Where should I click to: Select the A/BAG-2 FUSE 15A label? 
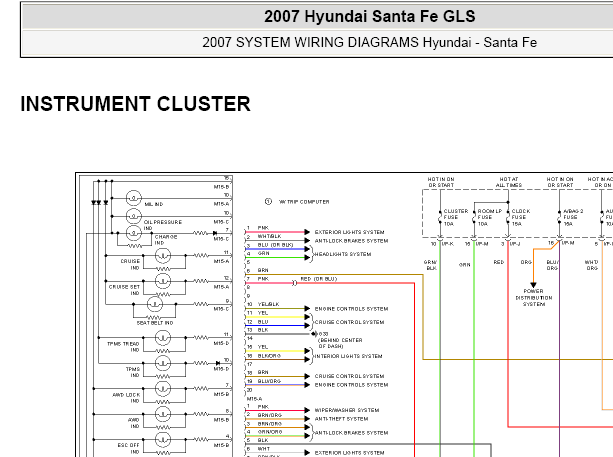[x=573, y=217]
